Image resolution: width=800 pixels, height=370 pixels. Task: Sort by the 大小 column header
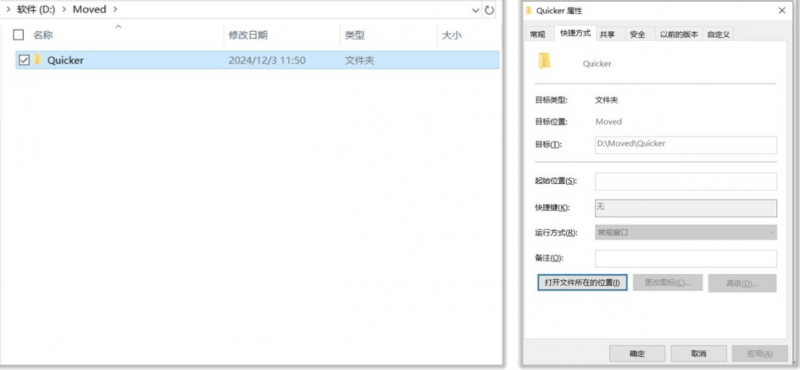(x=452, y=35)
